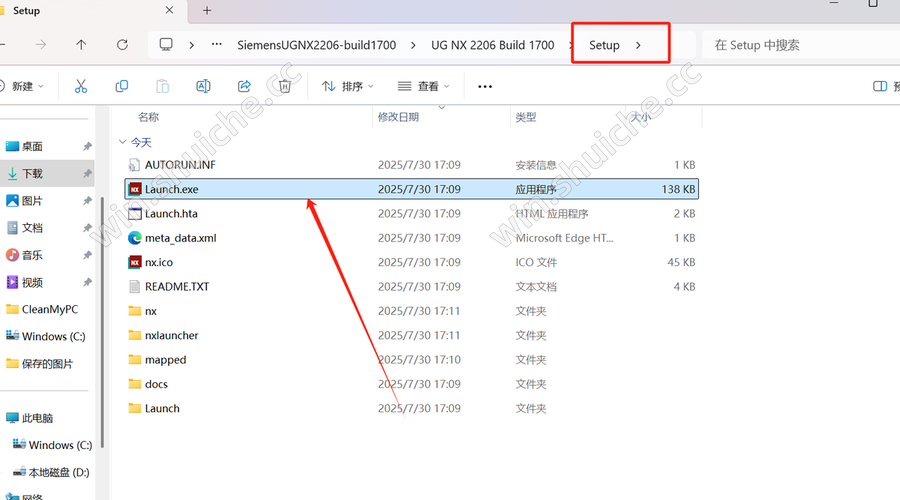Click the 138 KB size cell

pyautogui.click(x=678, y=189)
